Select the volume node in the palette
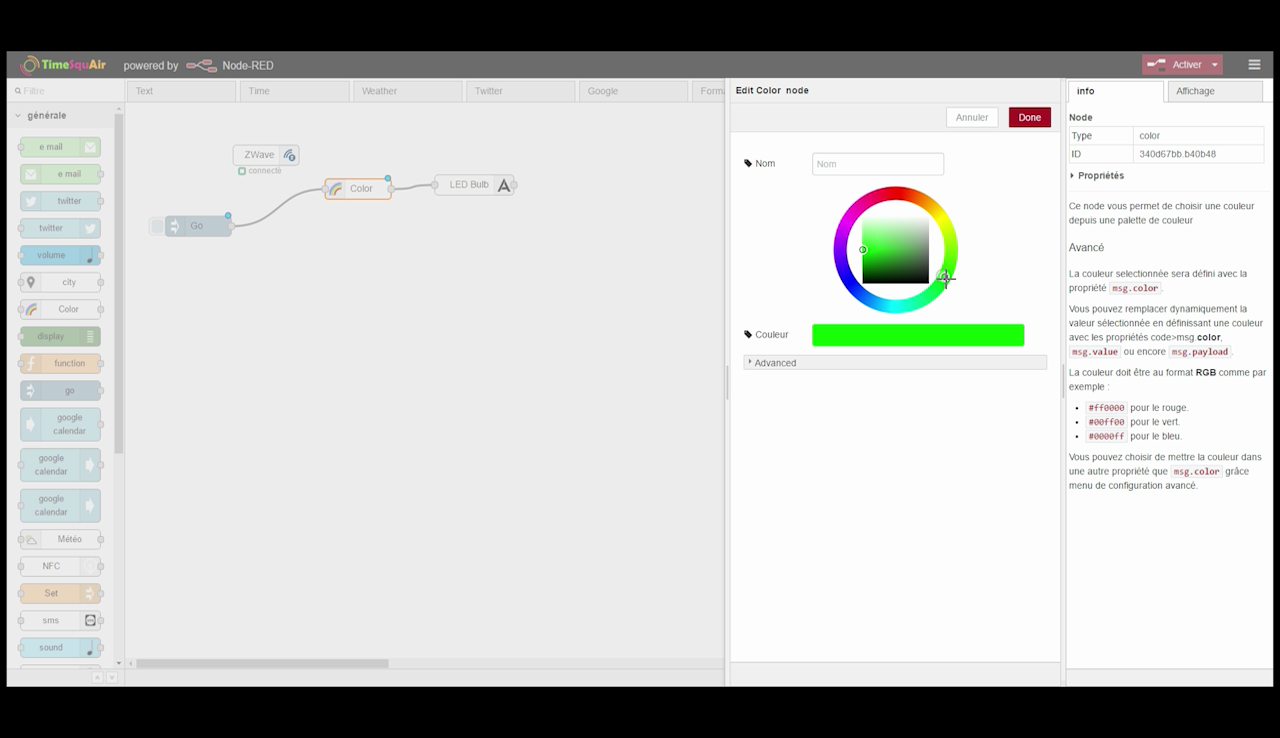Viewport: 1280px width, 738px height. tap(60, 255)
